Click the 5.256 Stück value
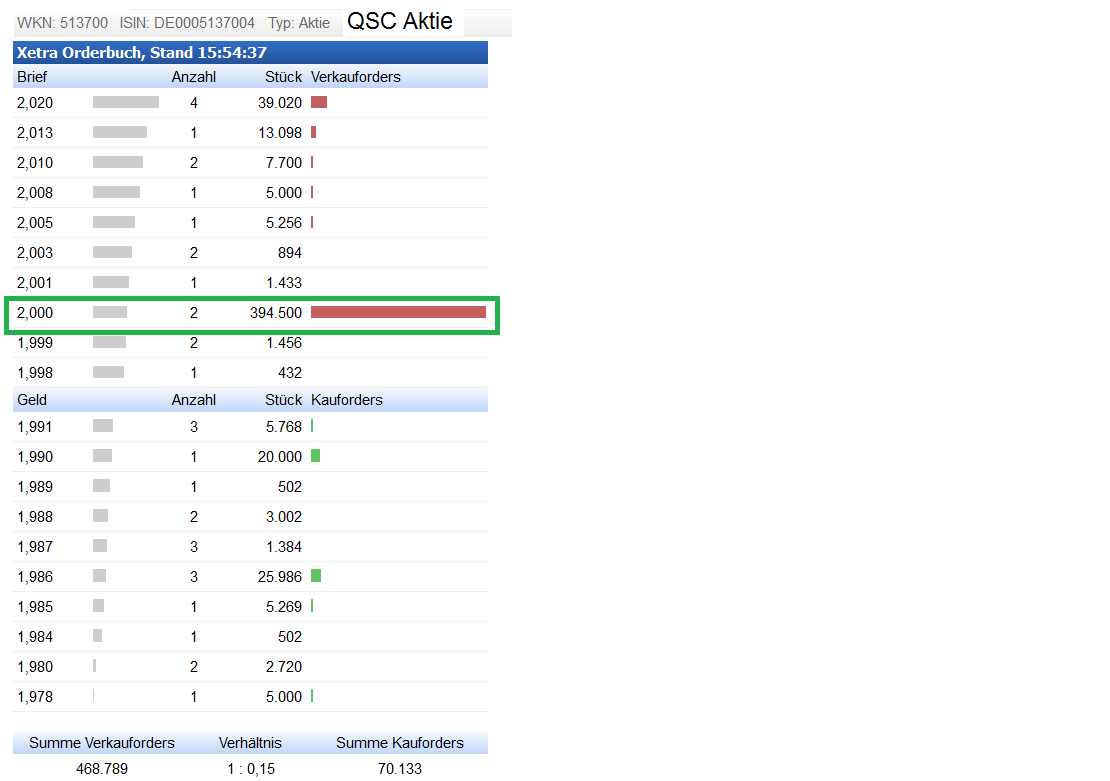 point(284,222)
